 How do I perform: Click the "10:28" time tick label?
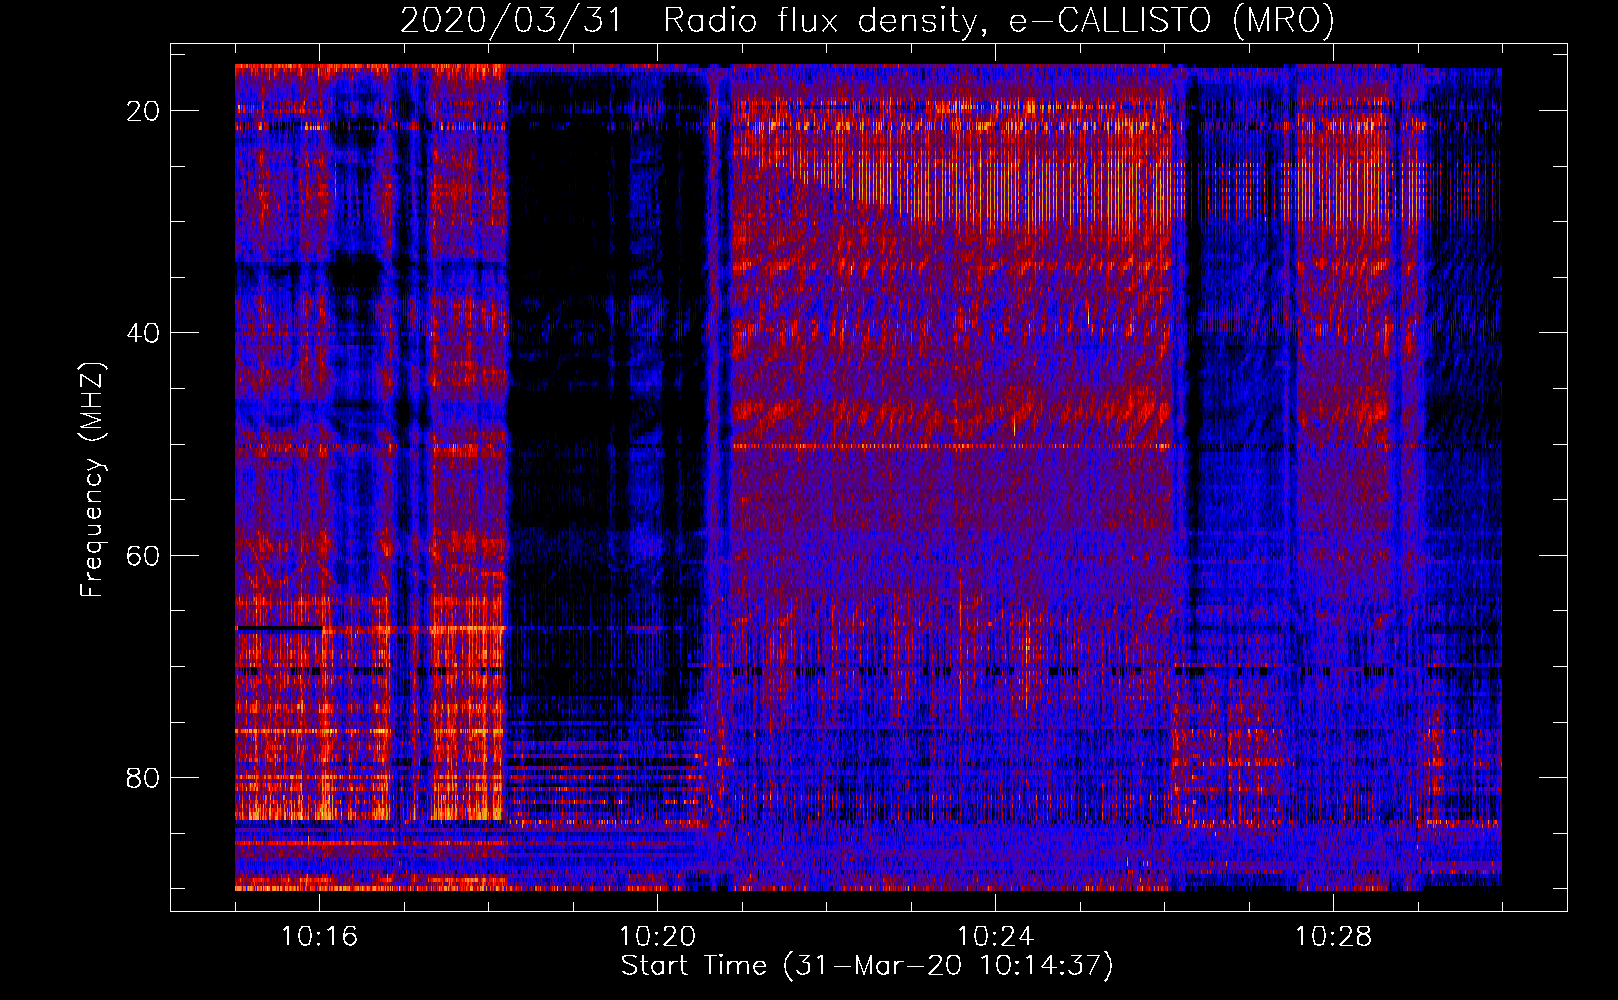(x=1333, y=937)
